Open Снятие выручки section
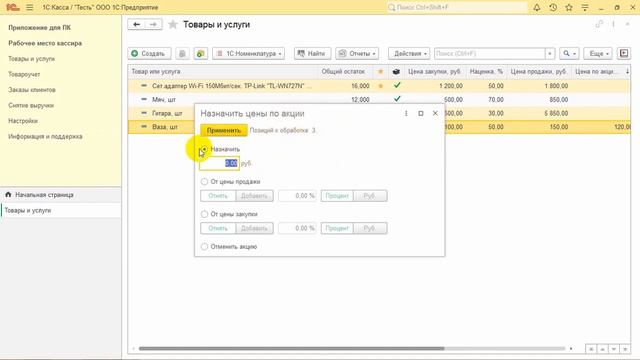 [x=31, y=105]
